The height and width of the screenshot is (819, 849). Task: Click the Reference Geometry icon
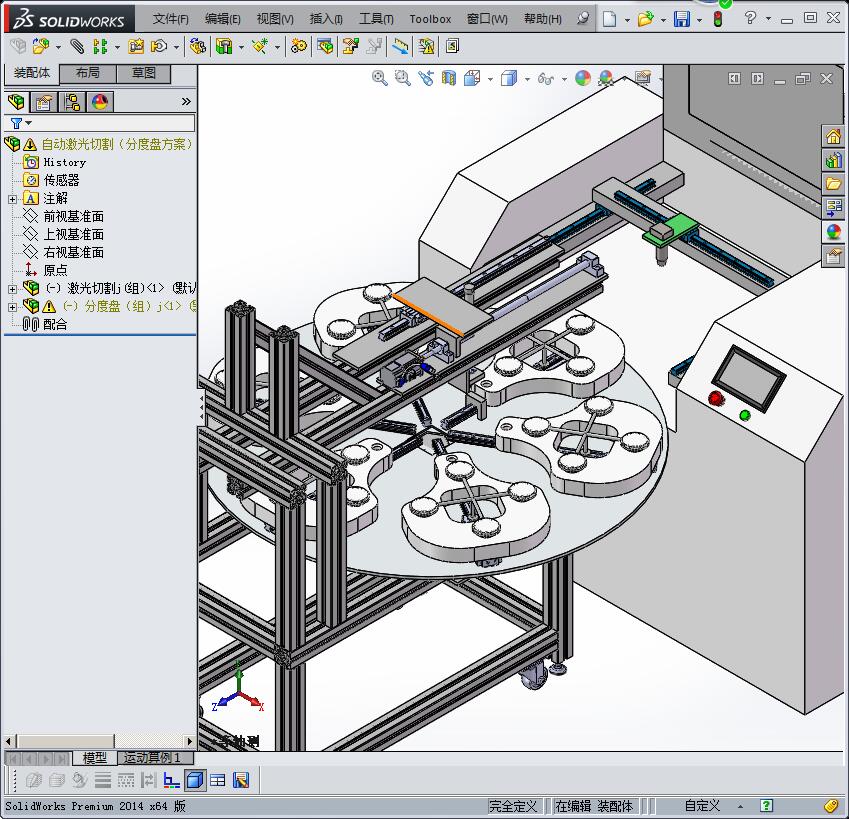pos(260,47)
